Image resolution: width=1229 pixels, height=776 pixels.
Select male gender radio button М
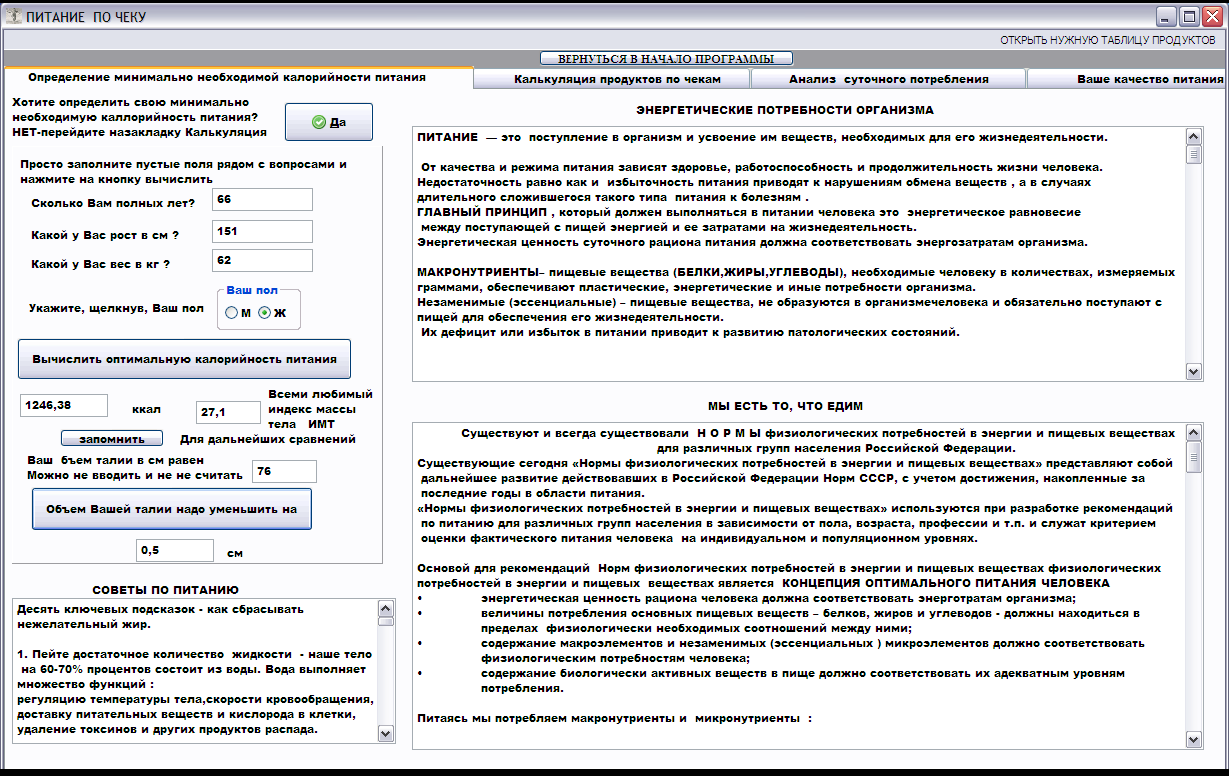pos(232,313)
